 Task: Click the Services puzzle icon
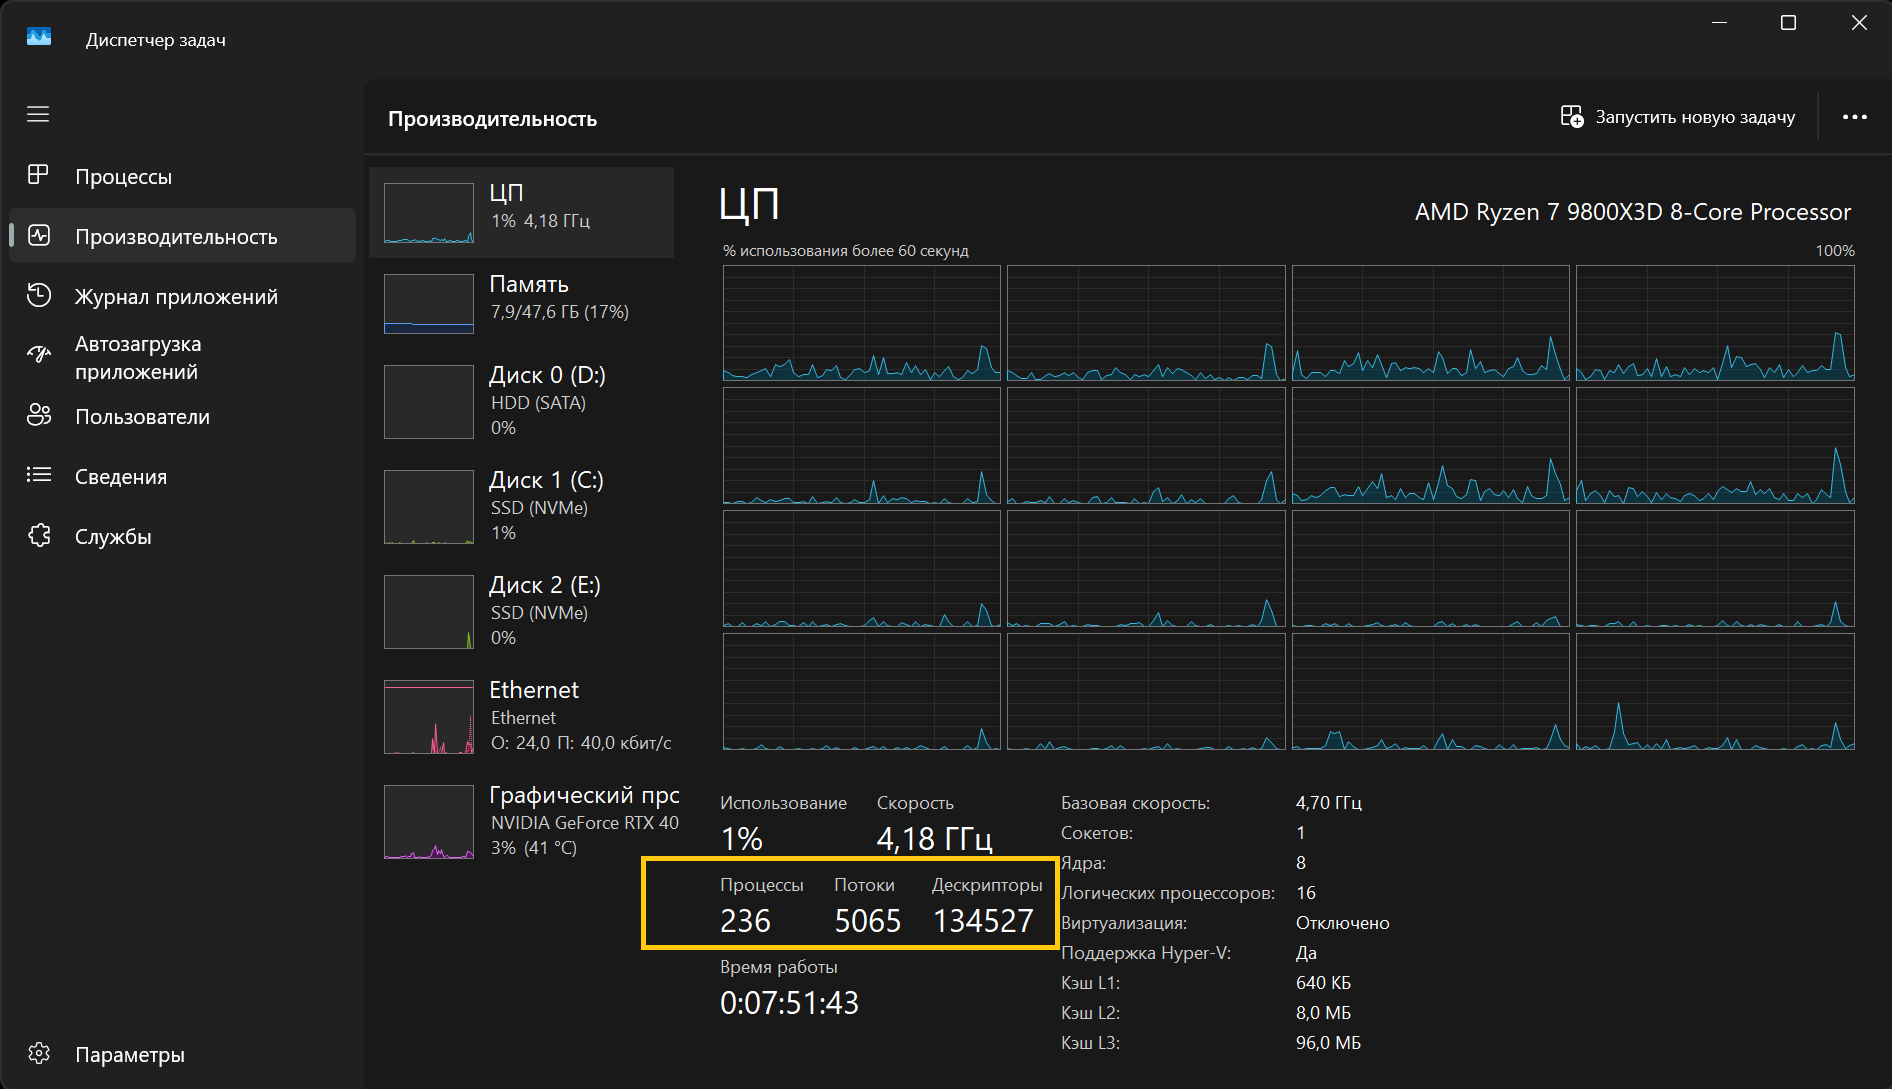pyautogui.click(x=39, y=536)
